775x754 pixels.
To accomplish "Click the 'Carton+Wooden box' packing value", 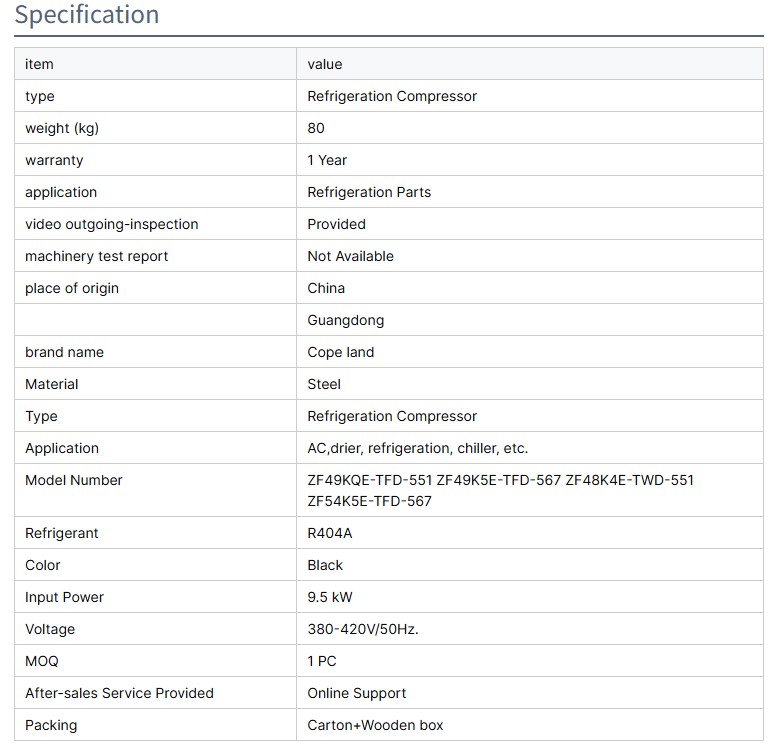I will (x=375, y=725).
